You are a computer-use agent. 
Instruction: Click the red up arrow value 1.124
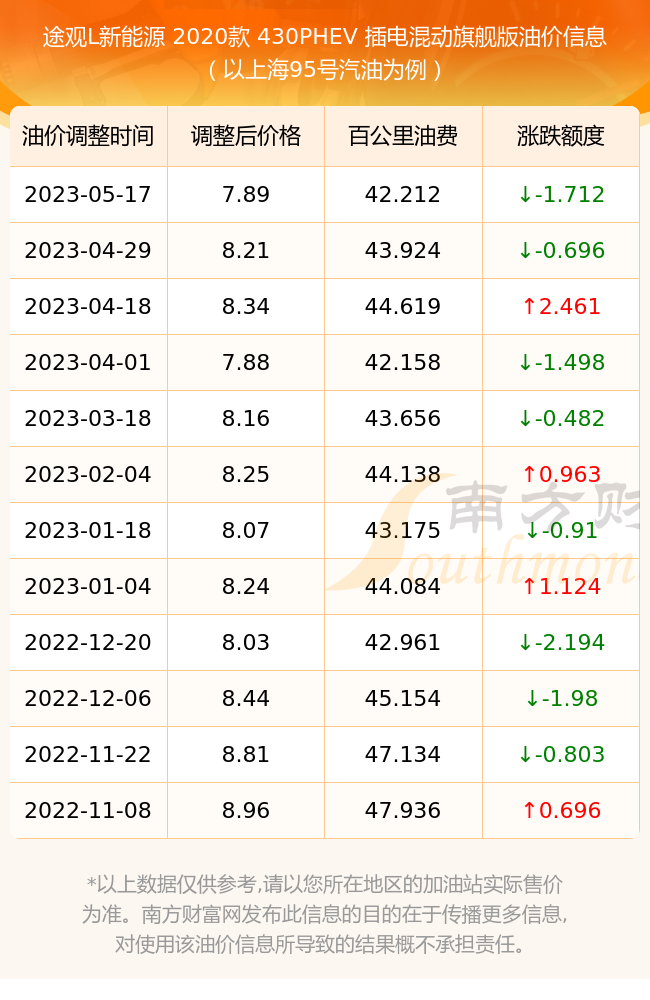tap(561, 586)
